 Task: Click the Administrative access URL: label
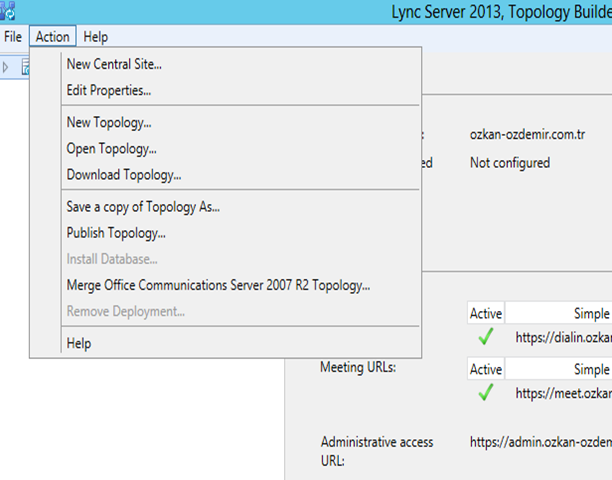pos(377,451)
